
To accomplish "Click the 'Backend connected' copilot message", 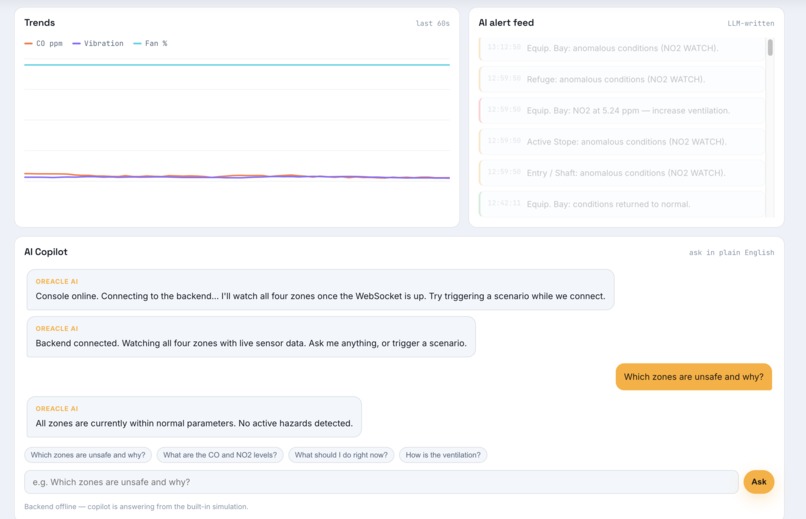I will 251,337.
